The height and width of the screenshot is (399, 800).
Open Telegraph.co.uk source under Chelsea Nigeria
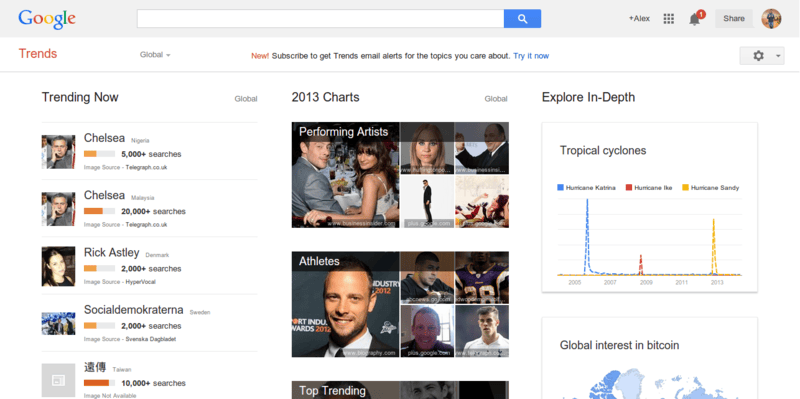tap(146, 167)
